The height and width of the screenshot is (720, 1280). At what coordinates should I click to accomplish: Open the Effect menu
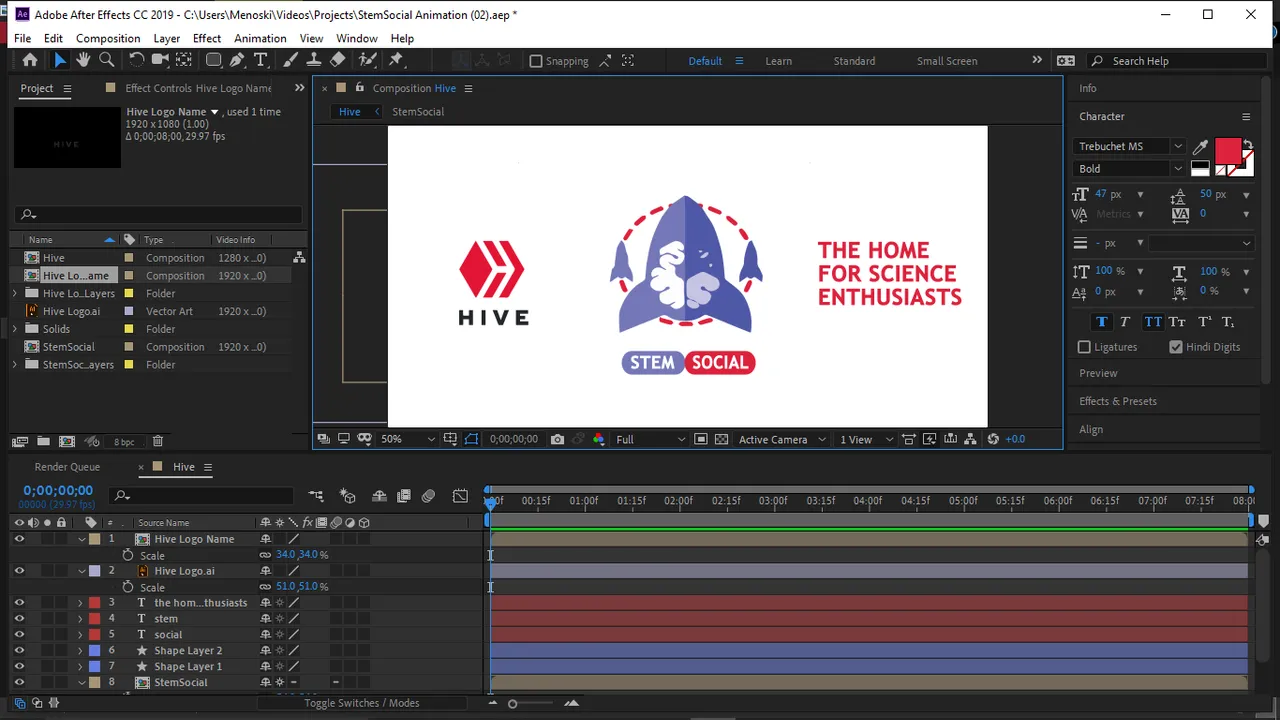207,38
